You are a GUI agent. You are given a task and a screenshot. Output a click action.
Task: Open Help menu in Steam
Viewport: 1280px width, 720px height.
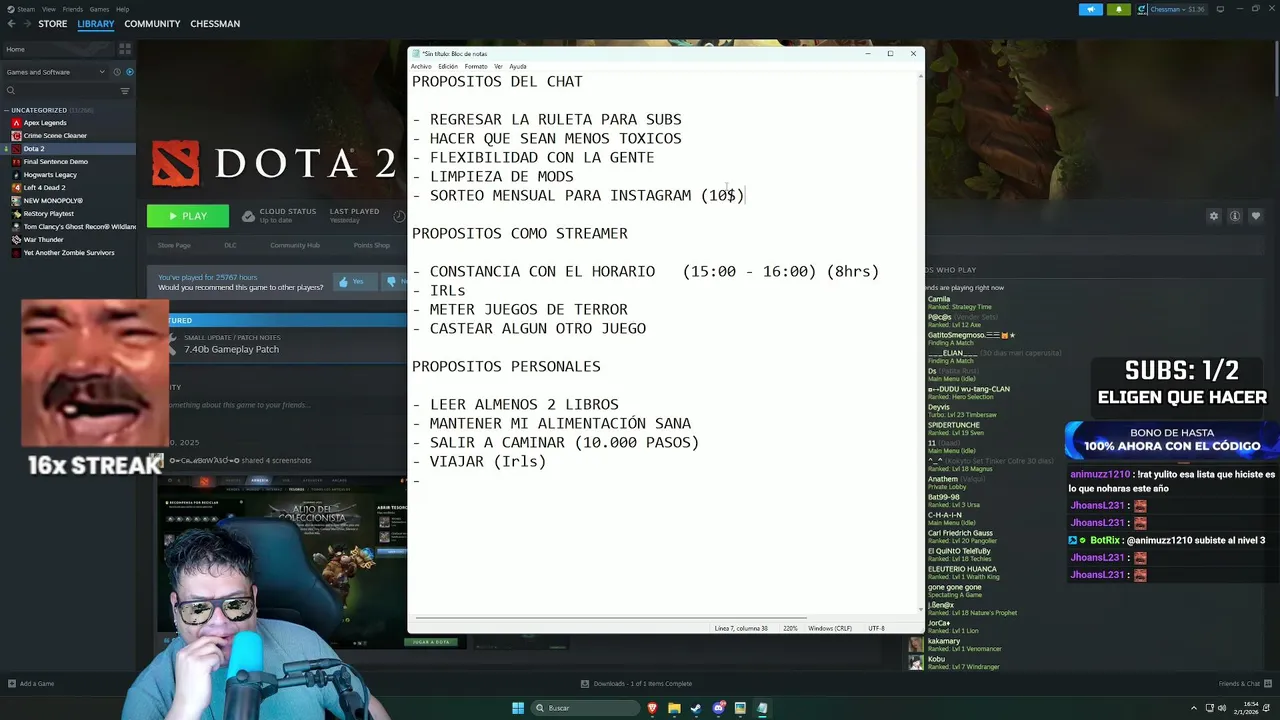click(122, 9)
